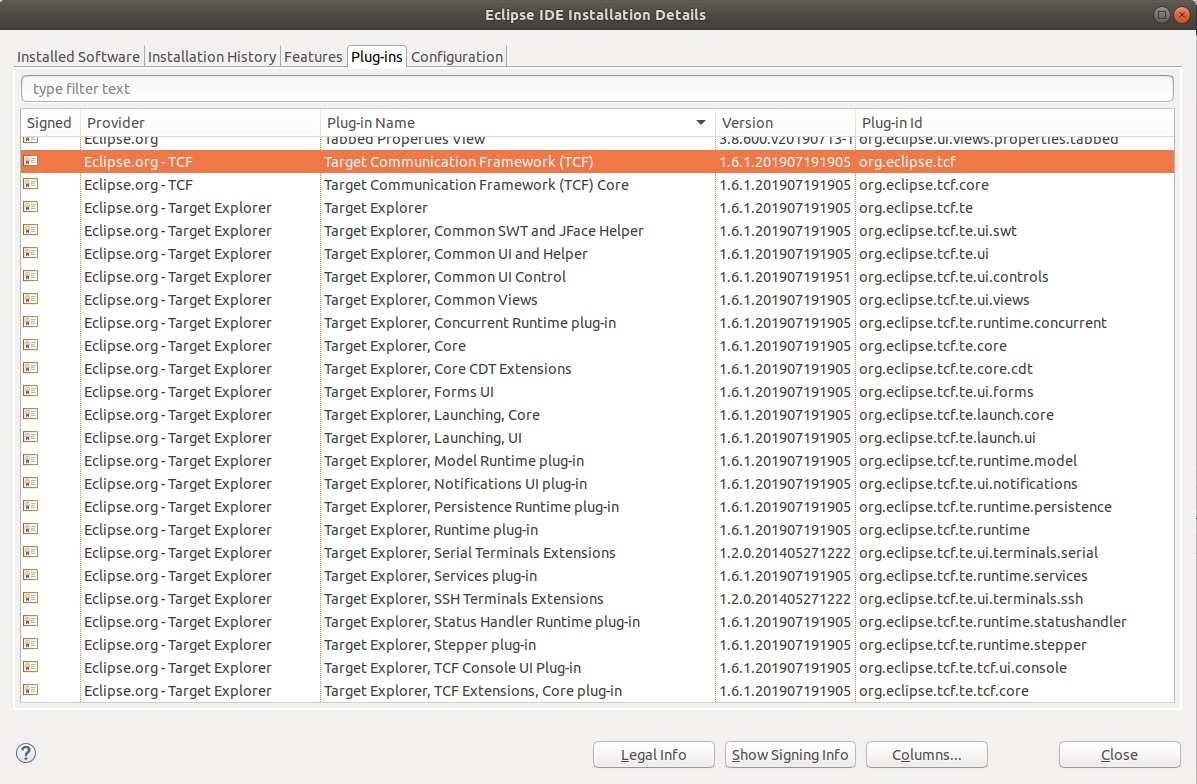Click signed icon for Concurrent Runtime plug-in row
1197x784 pixels.
tap(31, 322)
